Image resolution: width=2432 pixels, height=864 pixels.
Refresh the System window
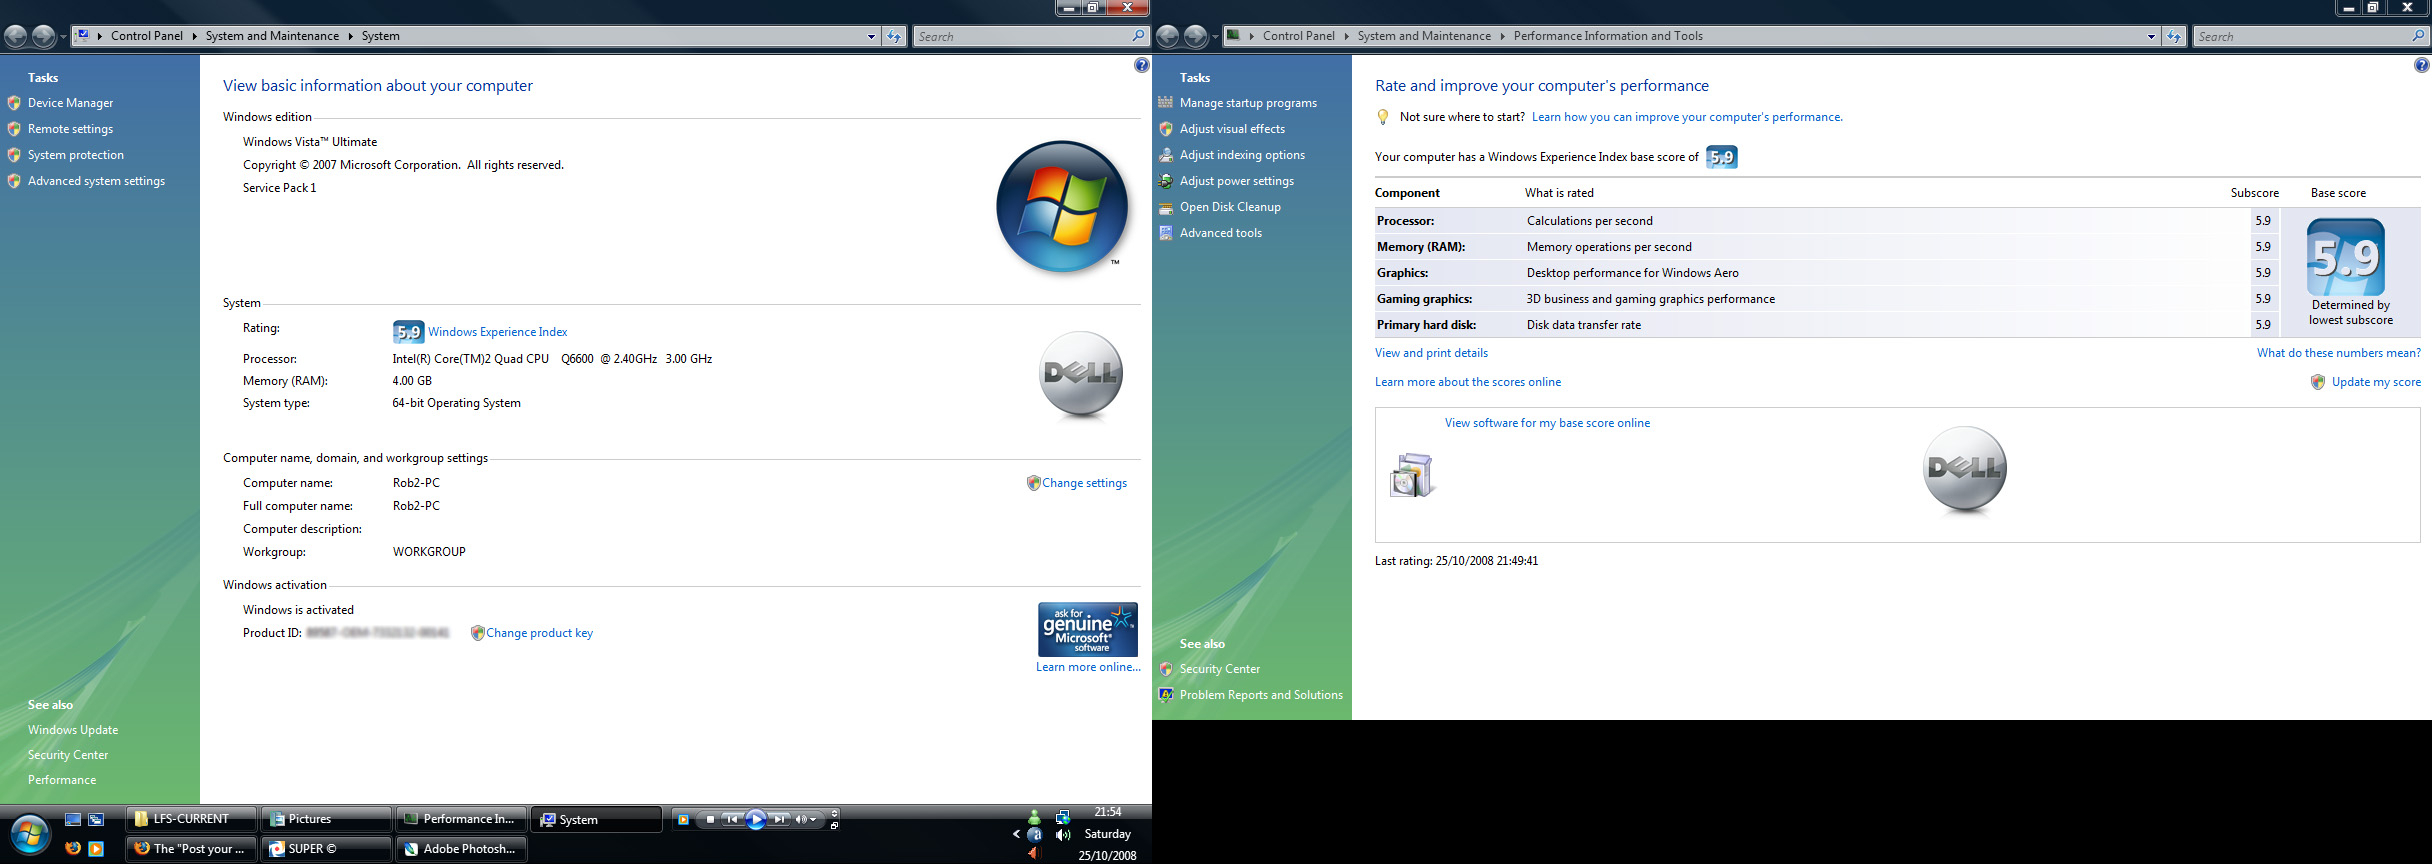click(894, 36)
